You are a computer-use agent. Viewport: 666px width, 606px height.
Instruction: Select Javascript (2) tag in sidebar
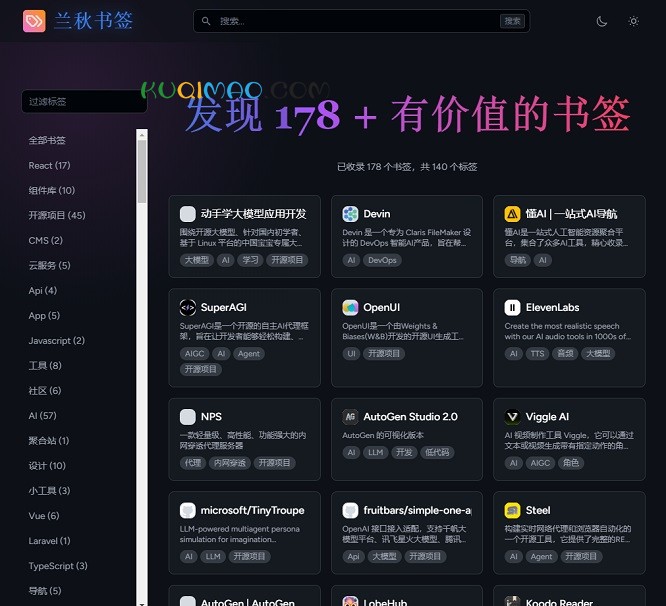click(56, 341)
